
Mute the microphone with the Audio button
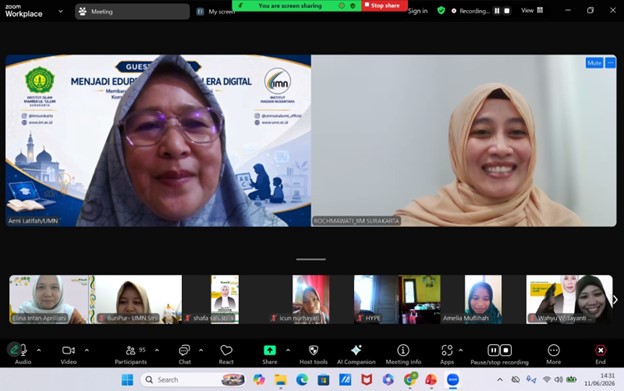22,353
